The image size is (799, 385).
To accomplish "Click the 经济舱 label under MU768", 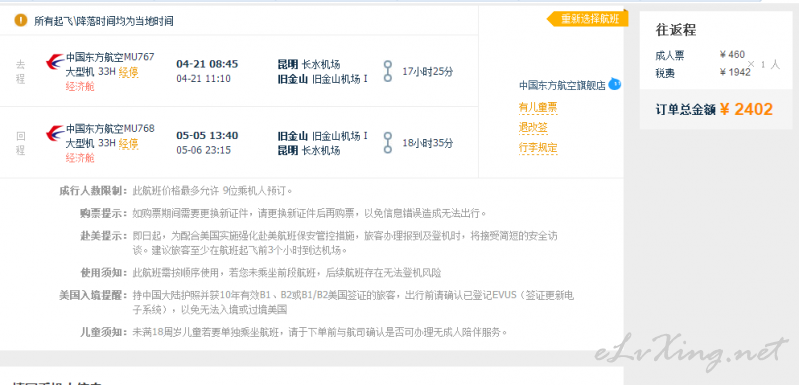I will click(80, 158).
